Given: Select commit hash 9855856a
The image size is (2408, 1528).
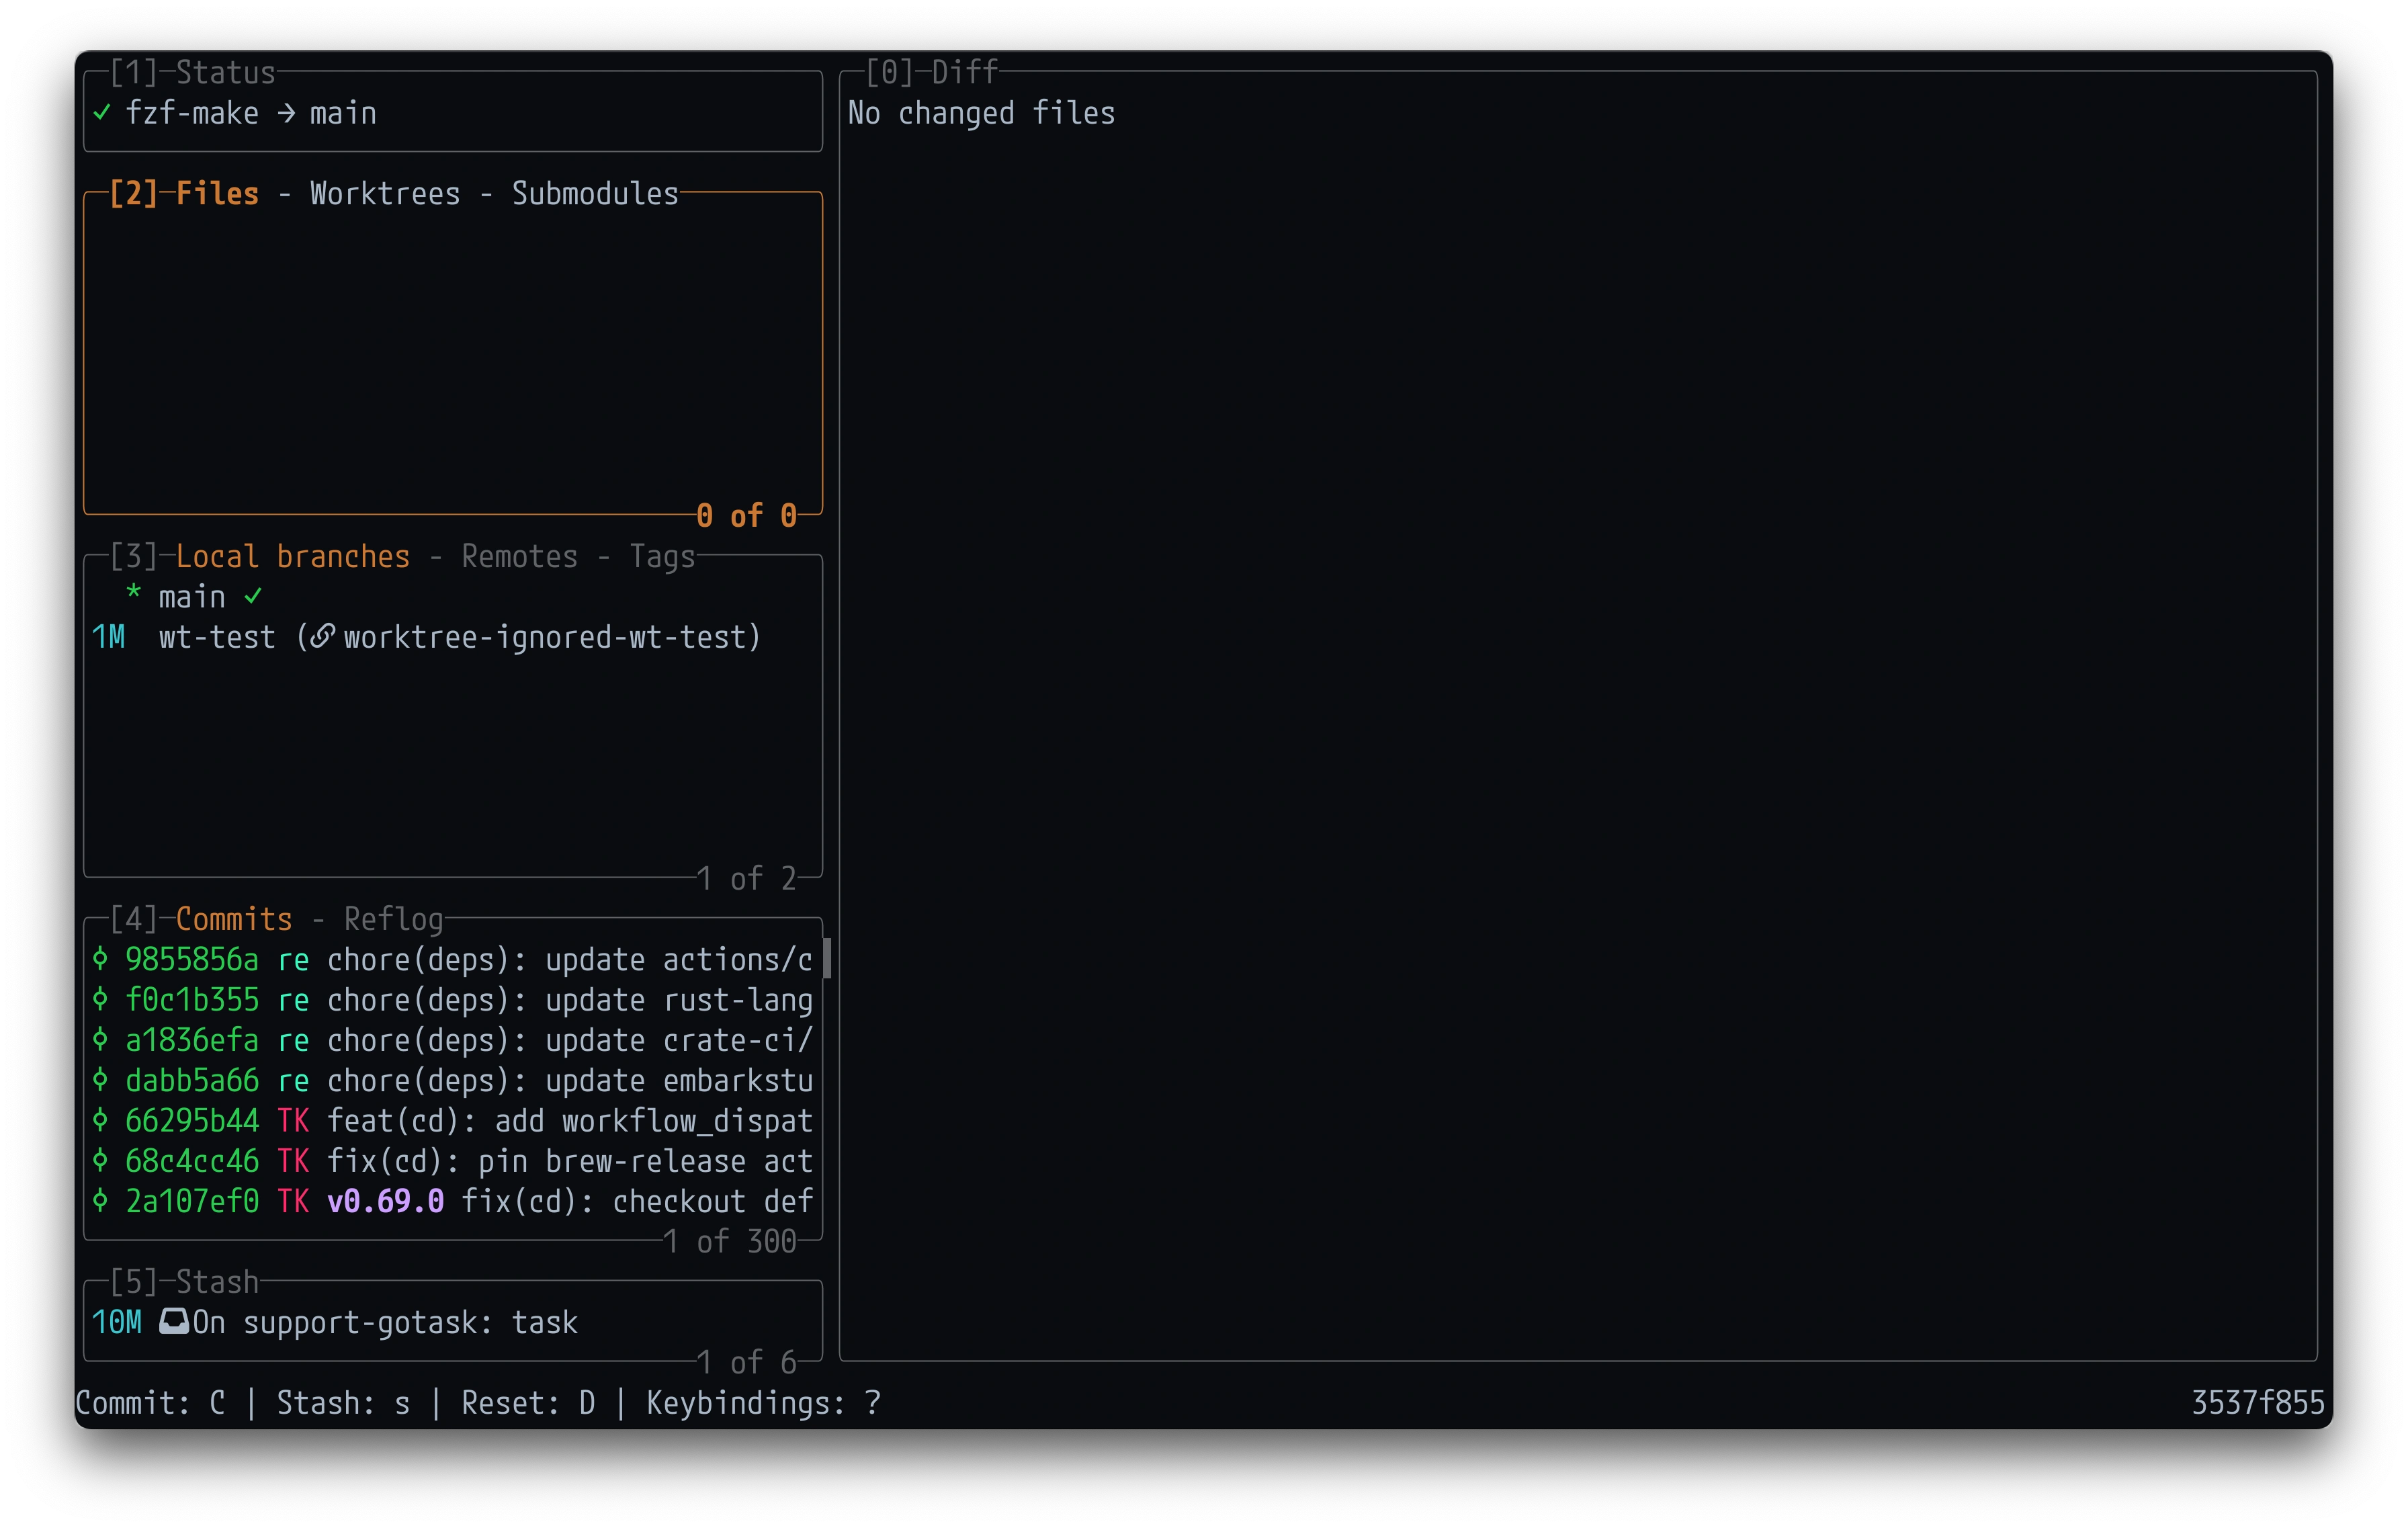Looking at the screenshot, I should click(x=191, y=959).
